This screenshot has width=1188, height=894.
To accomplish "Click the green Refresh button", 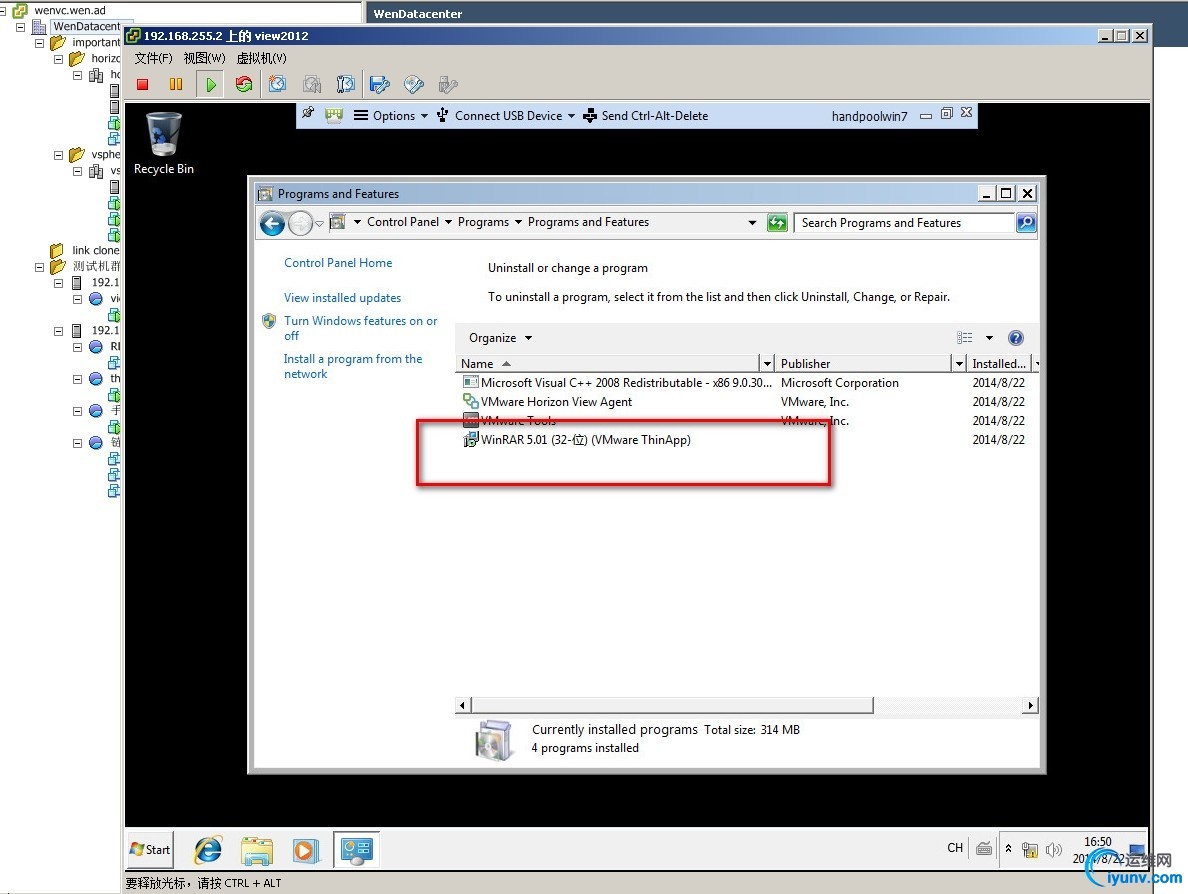I will tap(777, 223).
